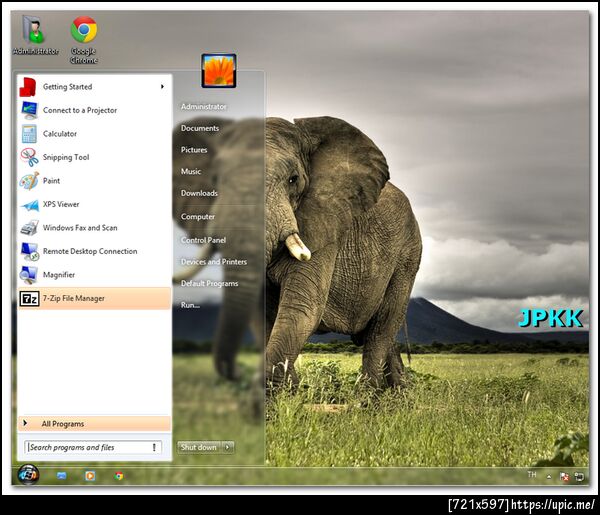
Task: Open Getting Started from Start menu
Action: [94, 87]
